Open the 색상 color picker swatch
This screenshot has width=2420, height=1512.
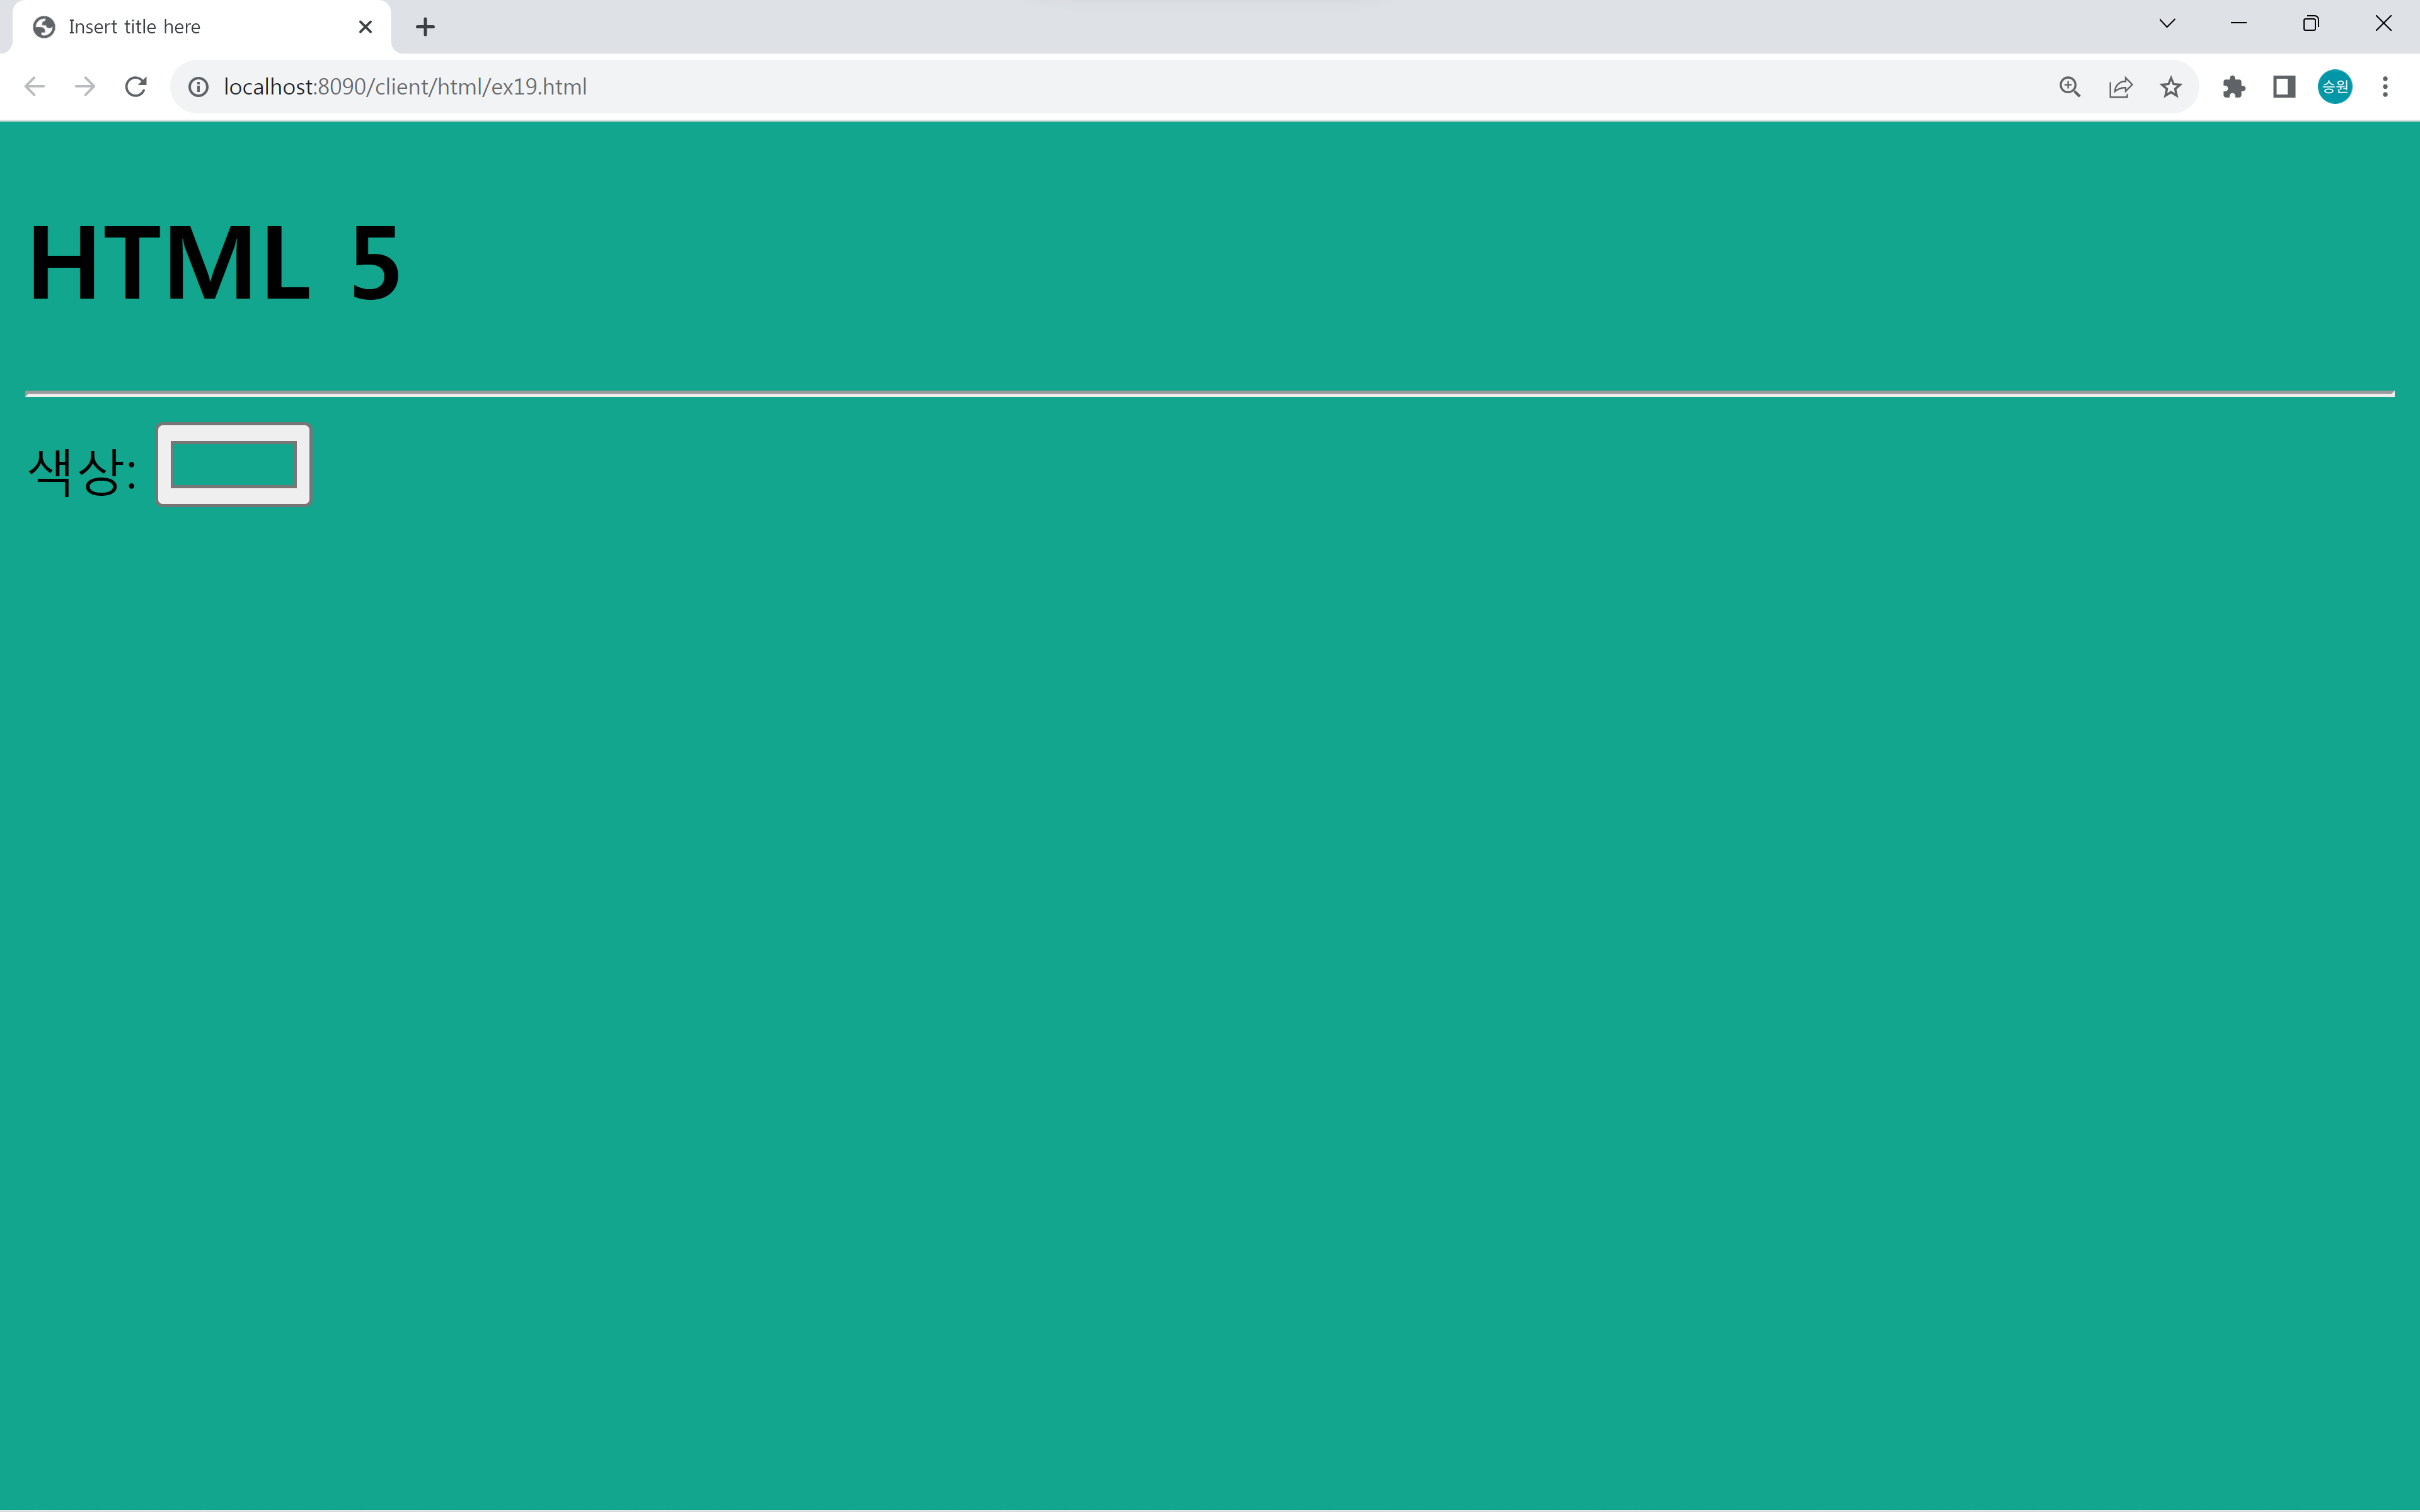[233, 465]
